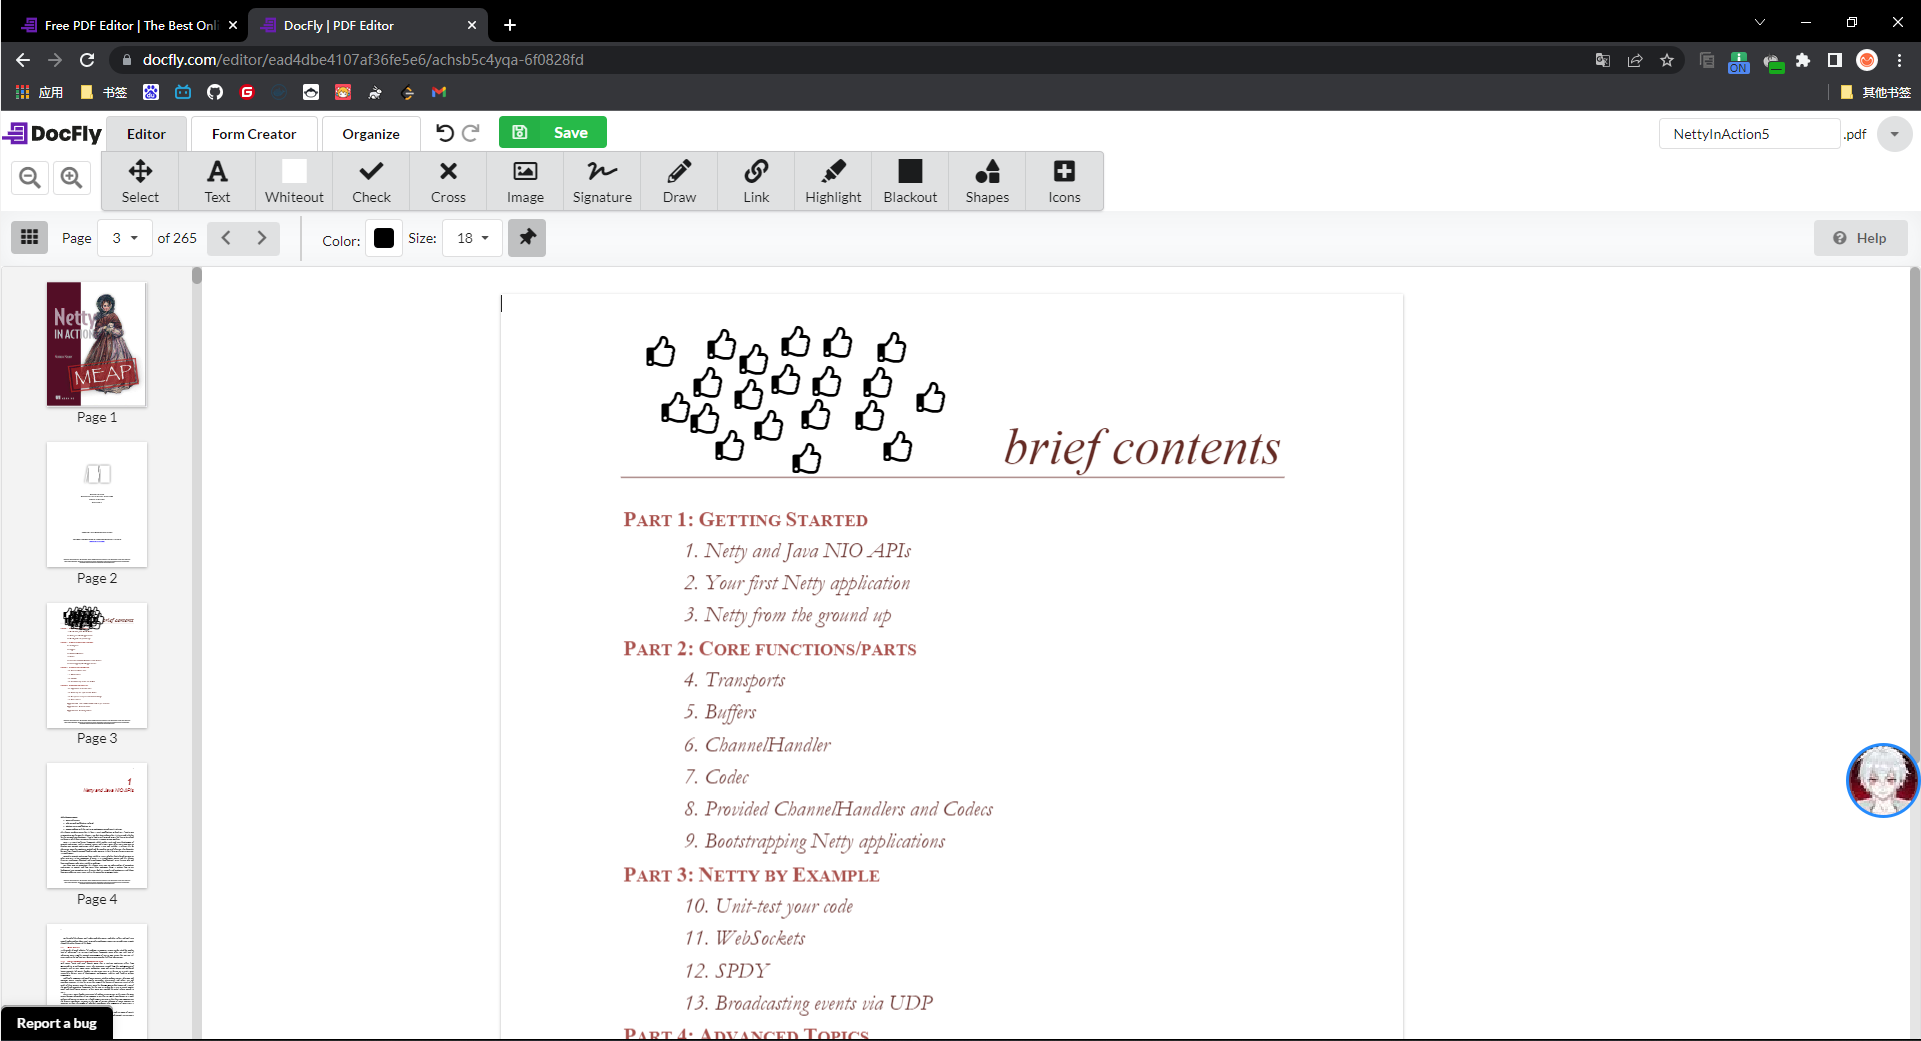Toggle the page thumbnails grid view
The width and height of the screenshot is (1921, 1041).
pos(30,238)
